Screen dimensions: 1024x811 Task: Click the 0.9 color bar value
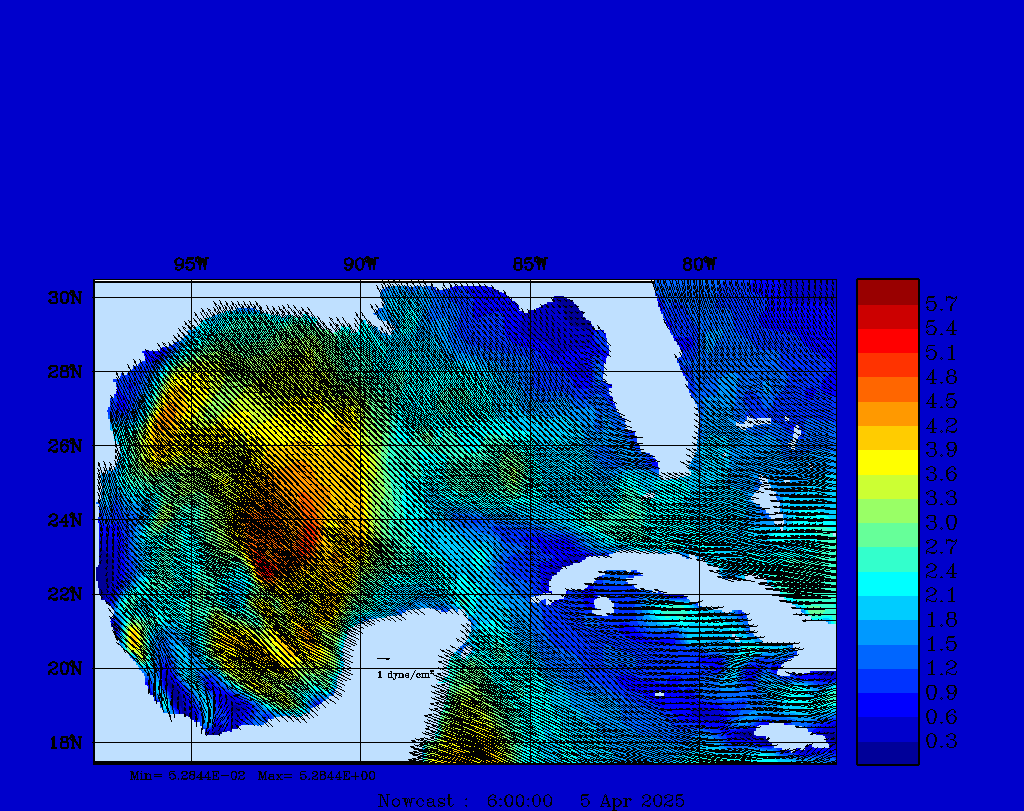click(x=941, y=692)
